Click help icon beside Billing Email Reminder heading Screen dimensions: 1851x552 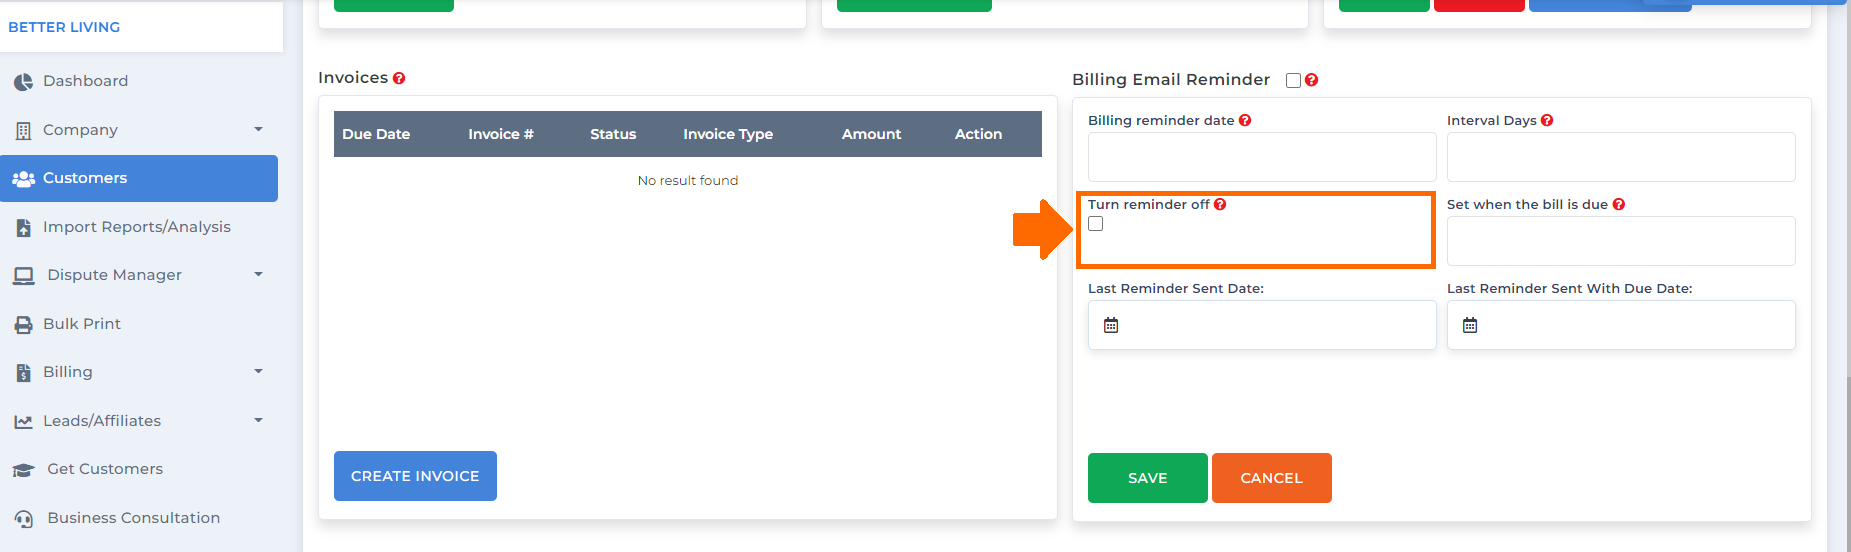(1312, 80)
